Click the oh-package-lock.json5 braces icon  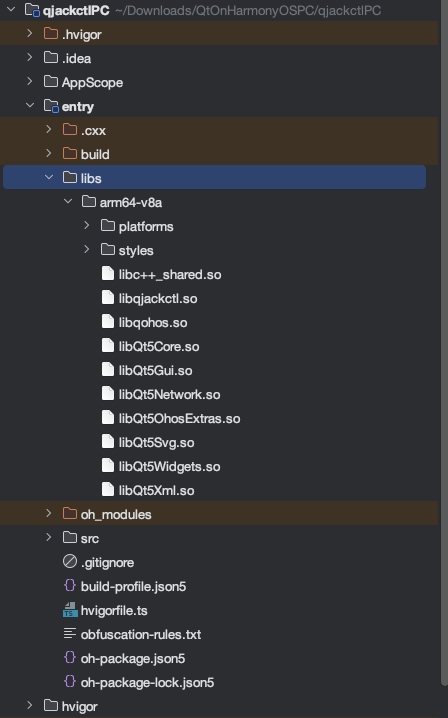pos(70,682)
